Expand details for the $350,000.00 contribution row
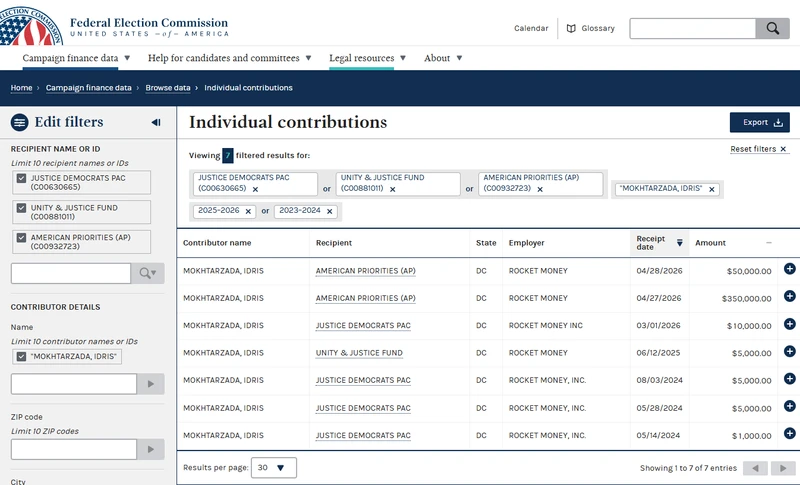The image size is (800, 485). tap(789, 296)
